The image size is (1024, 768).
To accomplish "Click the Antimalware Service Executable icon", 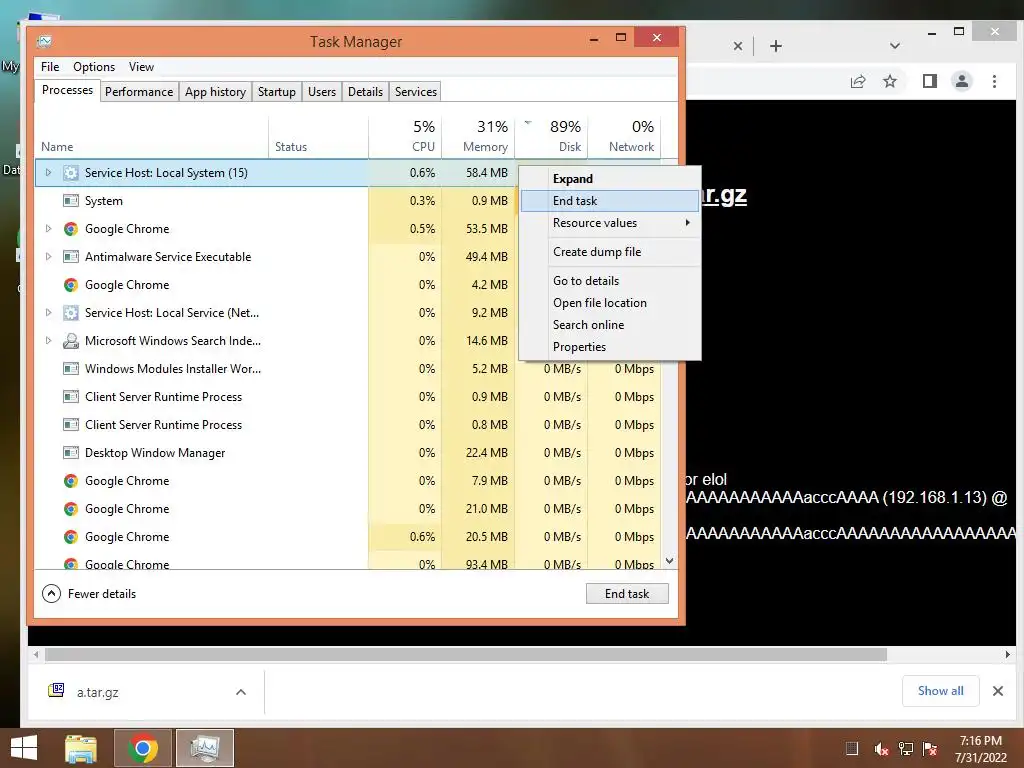I will pyautogui.click(x=71, y=257).
